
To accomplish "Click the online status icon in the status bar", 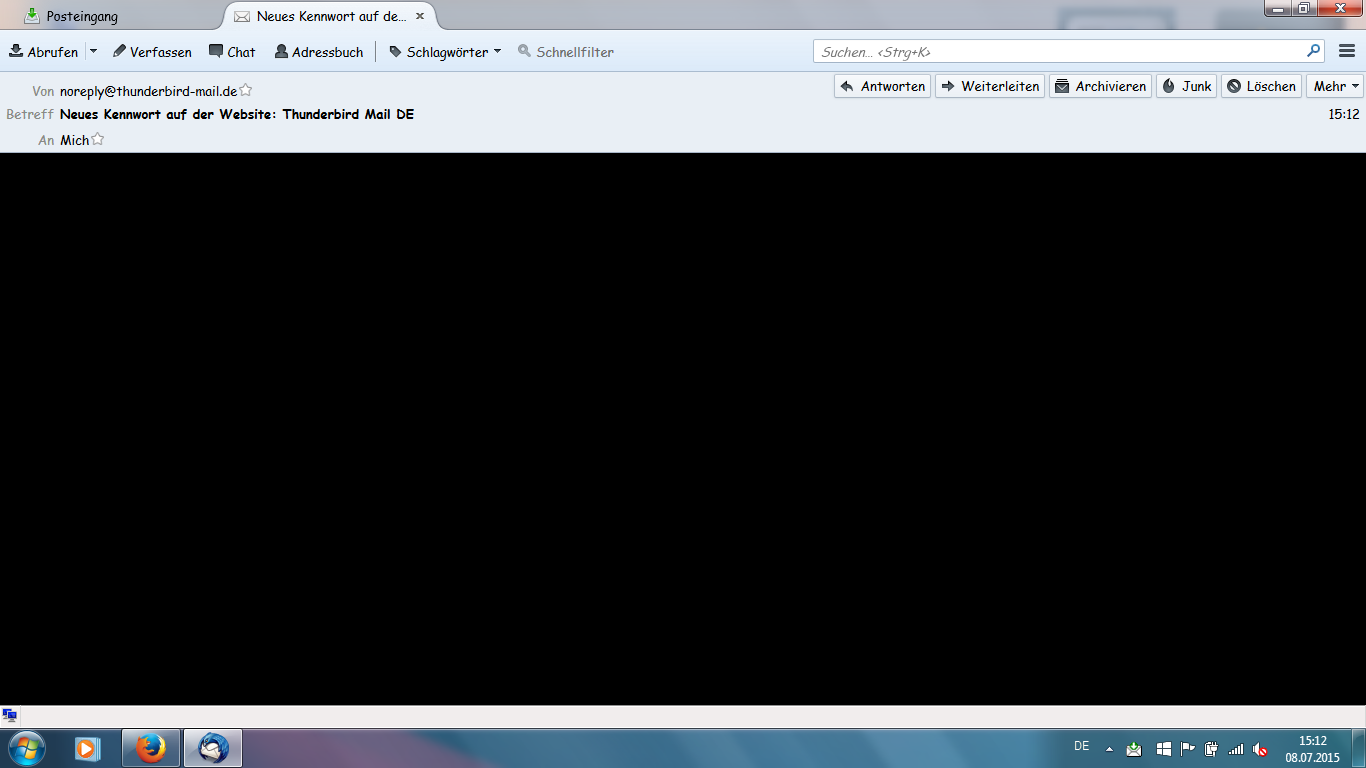I will [10, 716].
